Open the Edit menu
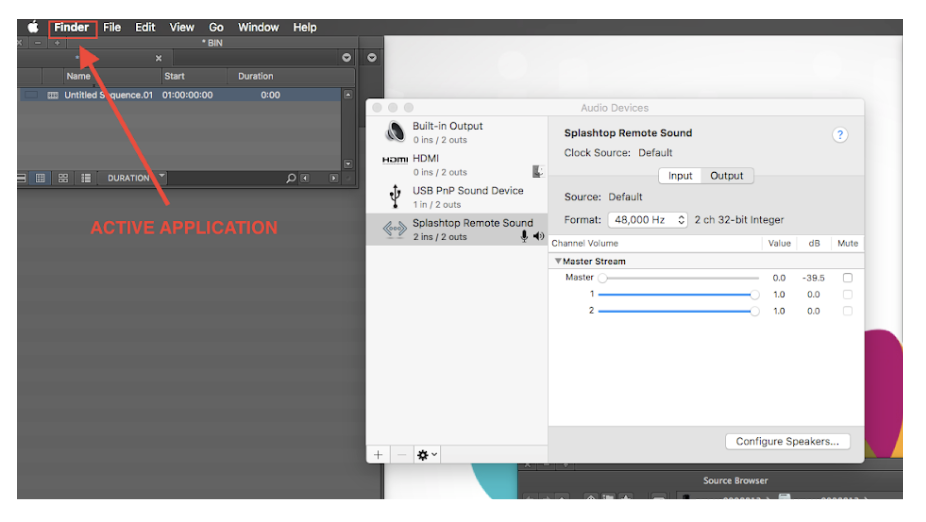Image resolution: width=926 pixels, height=522 pixels. point(145,27)
